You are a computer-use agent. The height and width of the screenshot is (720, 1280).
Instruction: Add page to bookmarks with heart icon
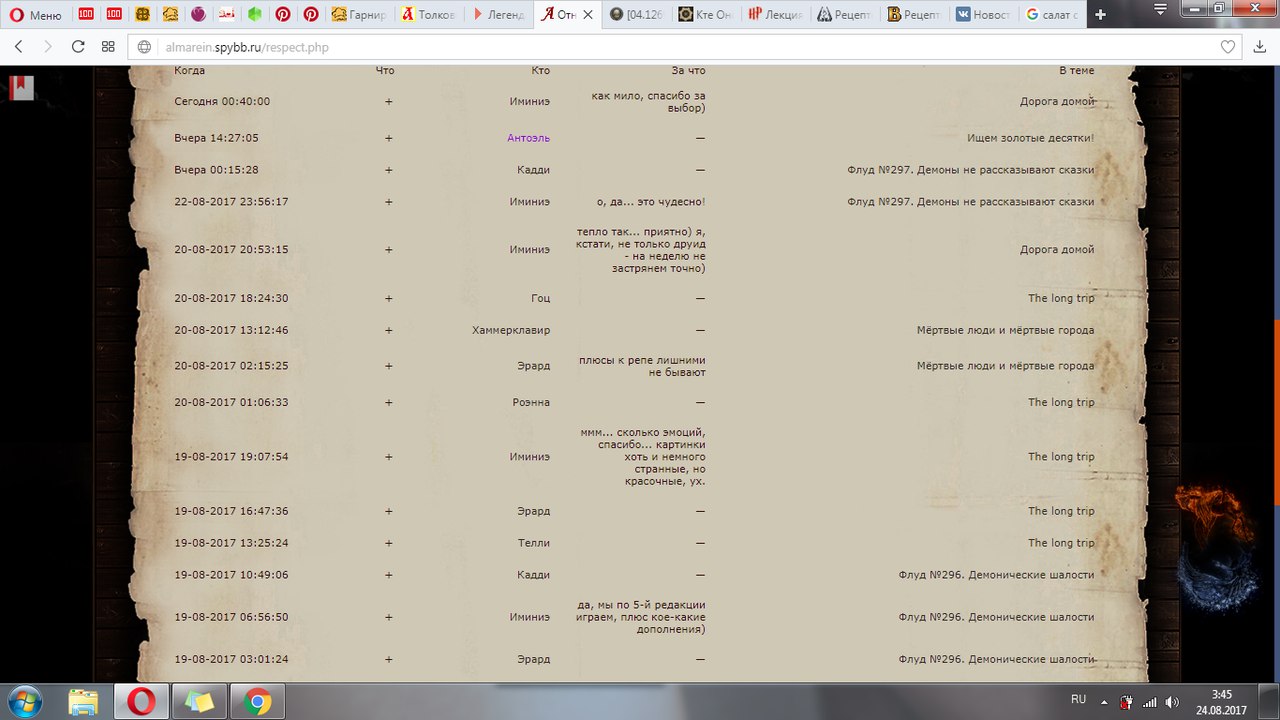(x=1228, y=47)
